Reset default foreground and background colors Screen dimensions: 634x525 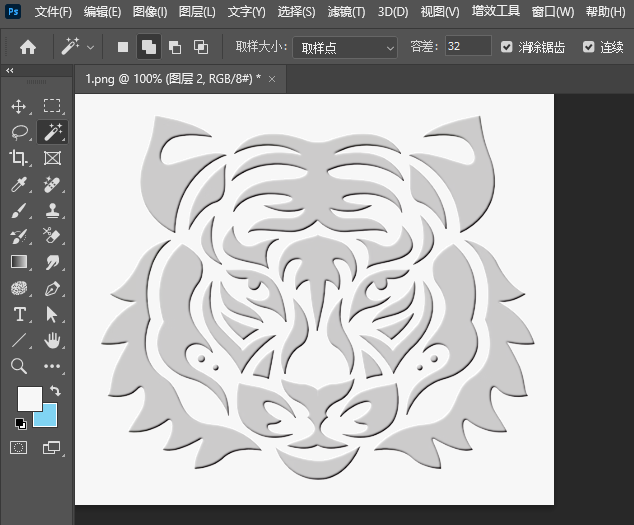[x=21, y=423]
